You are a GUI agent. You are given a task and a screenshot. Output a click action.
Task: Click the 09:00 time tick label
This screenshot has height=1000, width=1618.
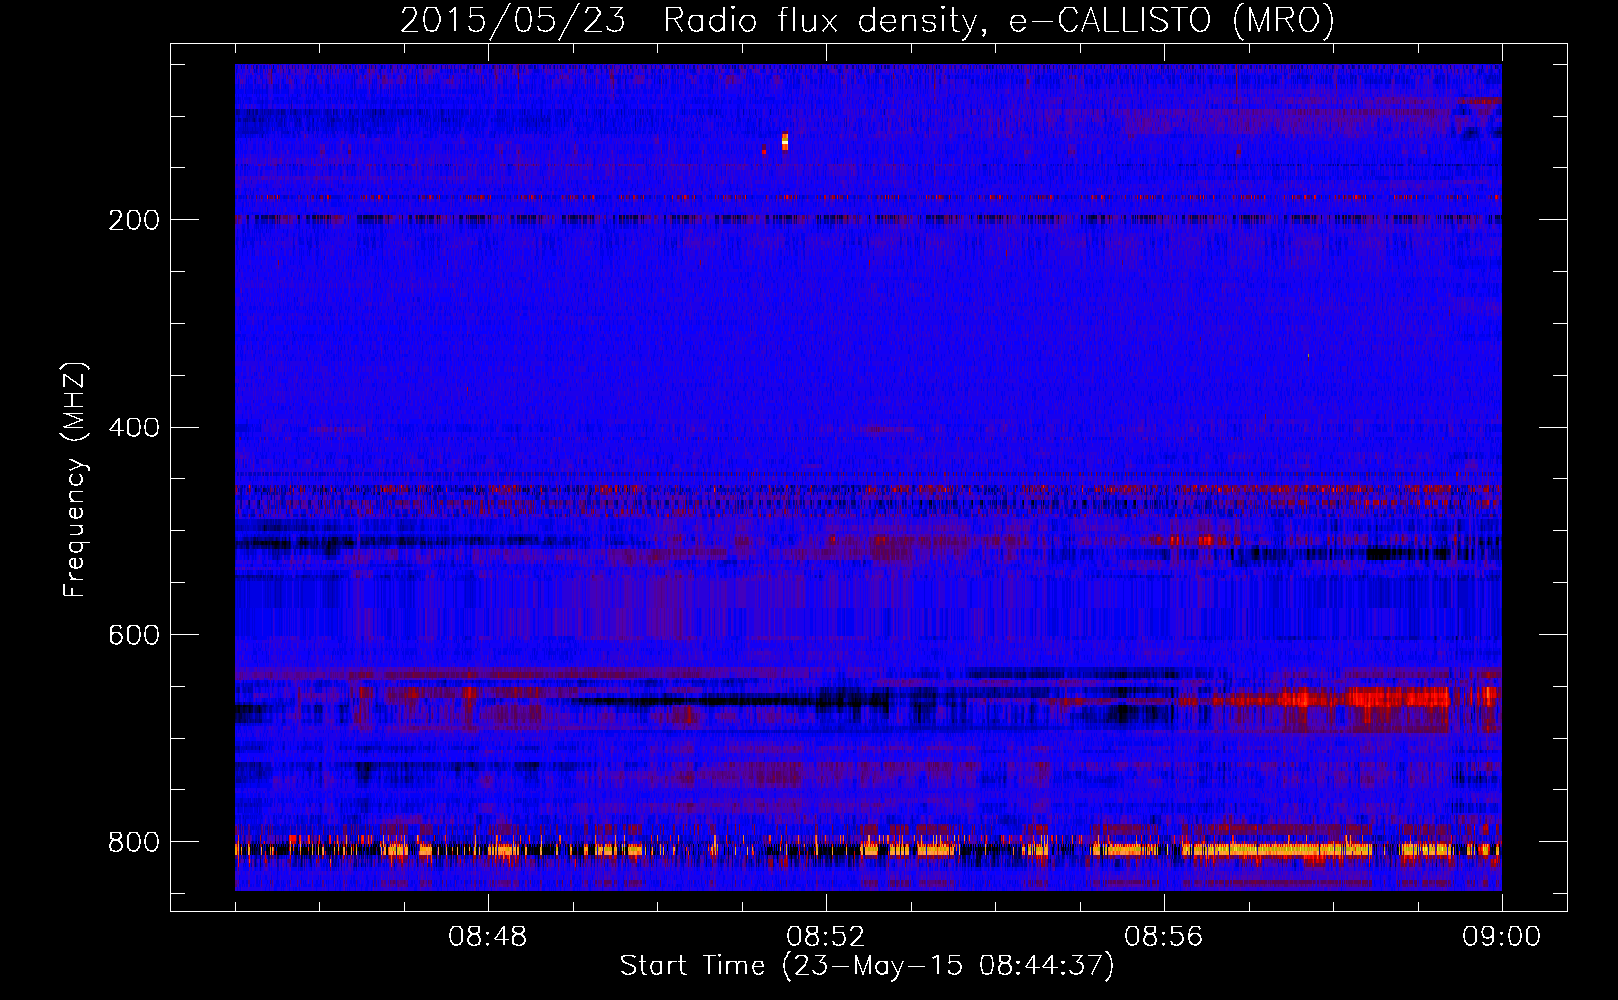[1502, 937]
